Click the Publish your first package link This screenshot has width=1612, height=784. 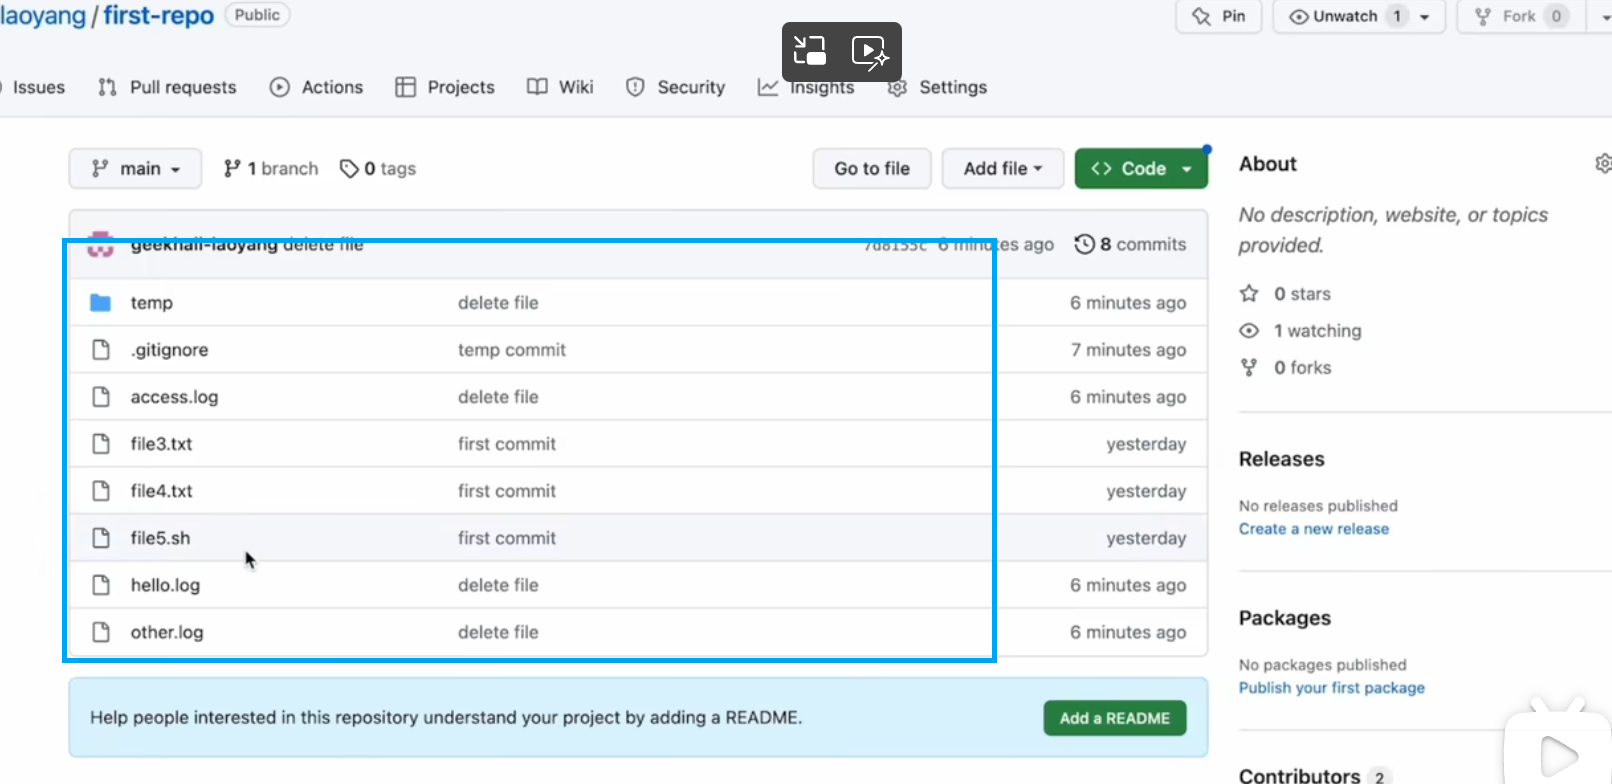[1332, 687]
